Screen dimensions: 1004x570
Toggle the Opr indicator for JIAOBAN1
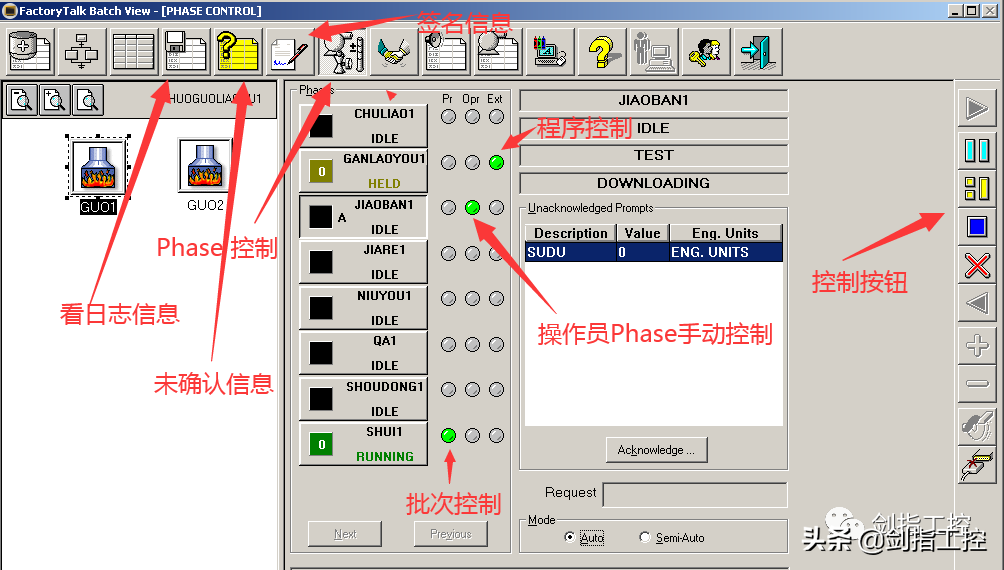pos(472,208)
